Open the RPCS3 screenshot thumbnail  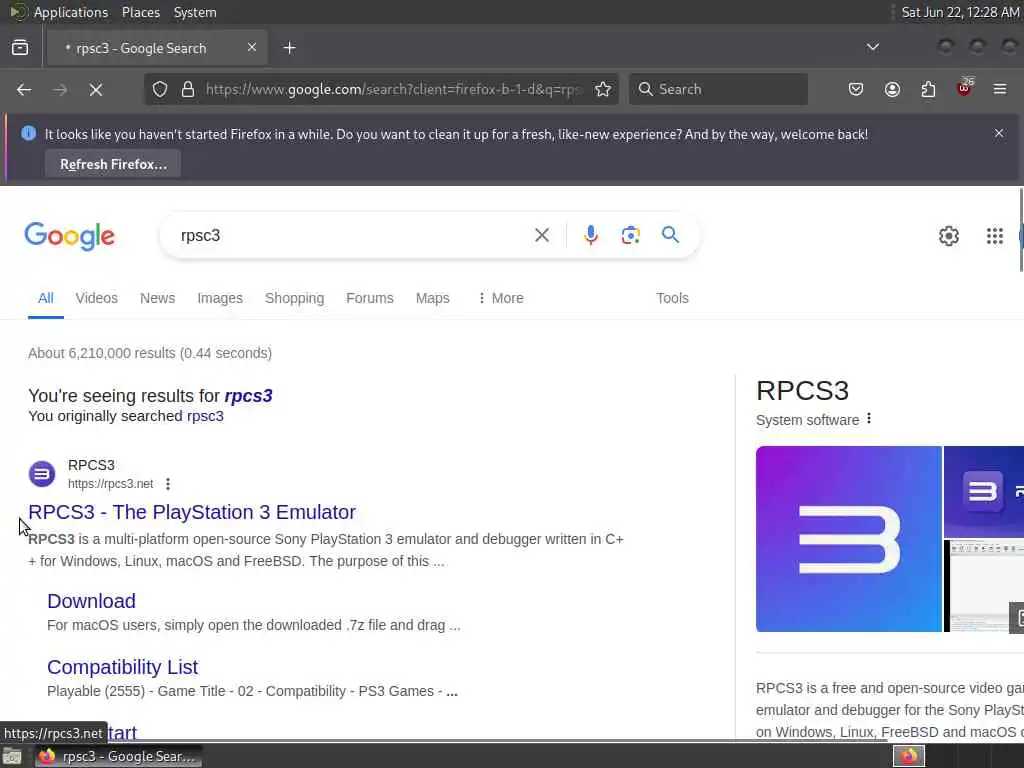coord(984,586)
